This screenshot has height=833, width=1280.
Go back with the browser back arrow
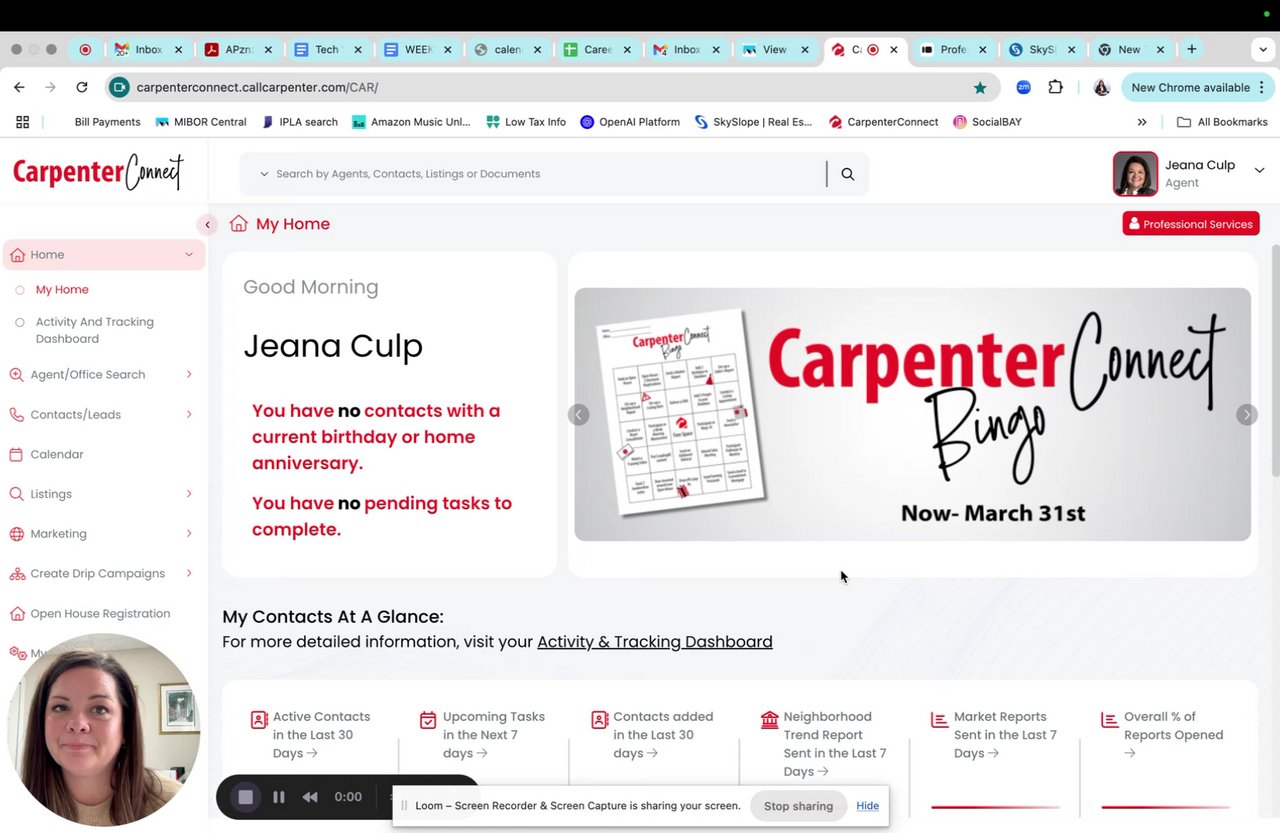coord(19,88)
